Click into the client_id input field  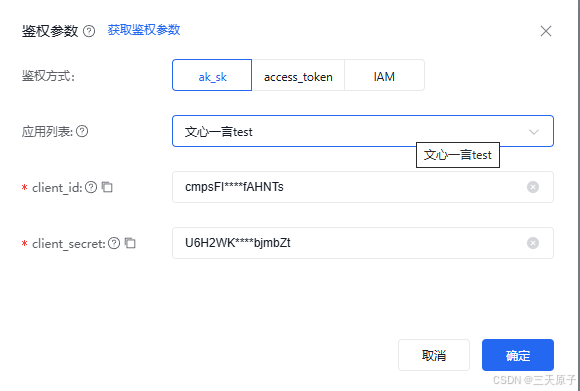[x=362, y=187]
